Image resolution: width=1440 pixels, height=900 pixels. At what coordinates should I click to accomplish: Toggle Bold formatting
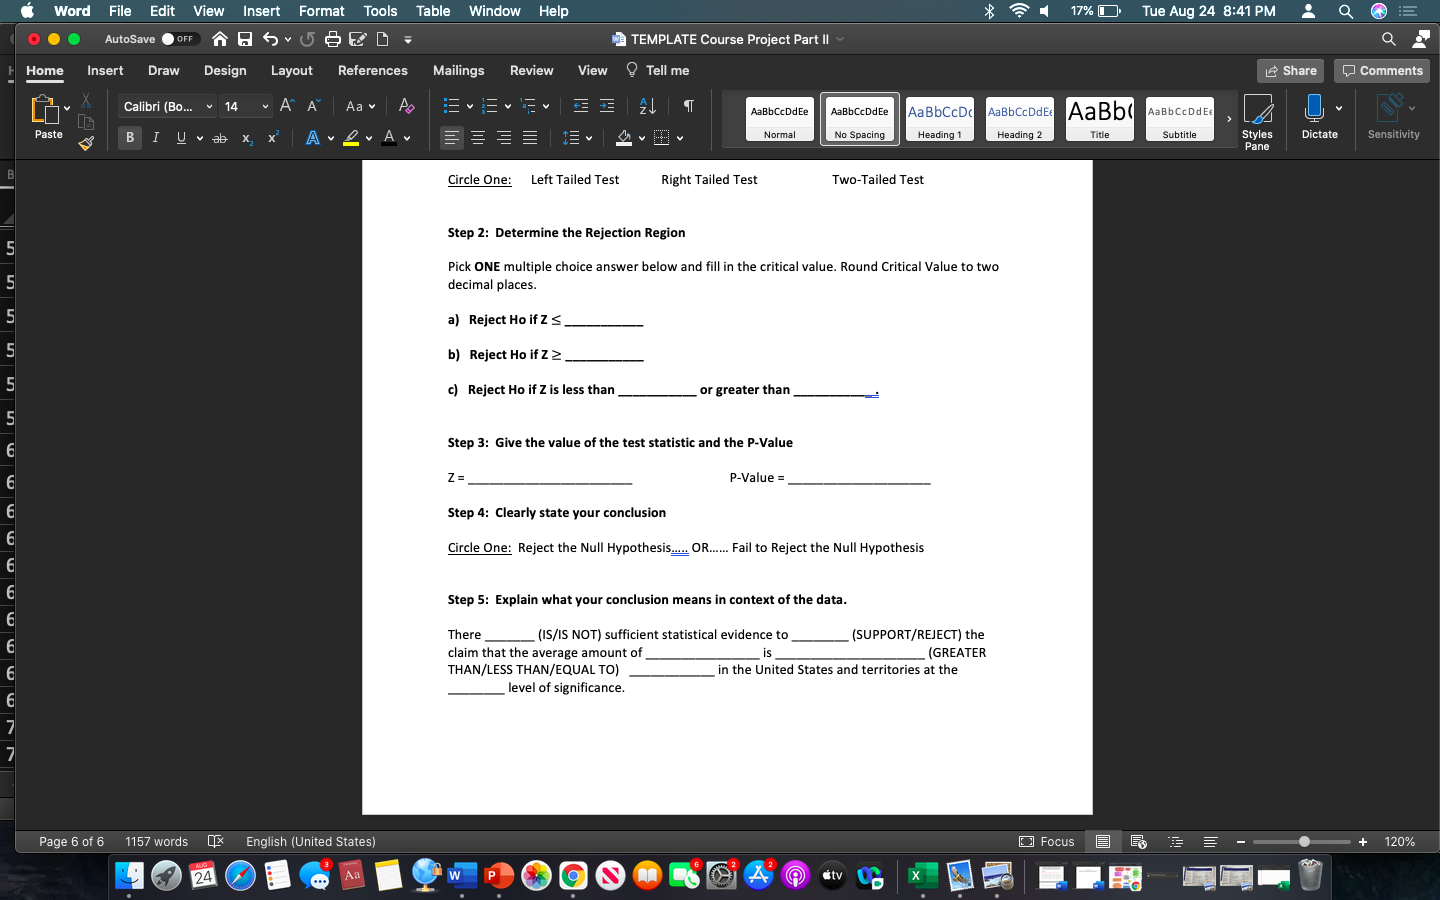pos(130,138)
